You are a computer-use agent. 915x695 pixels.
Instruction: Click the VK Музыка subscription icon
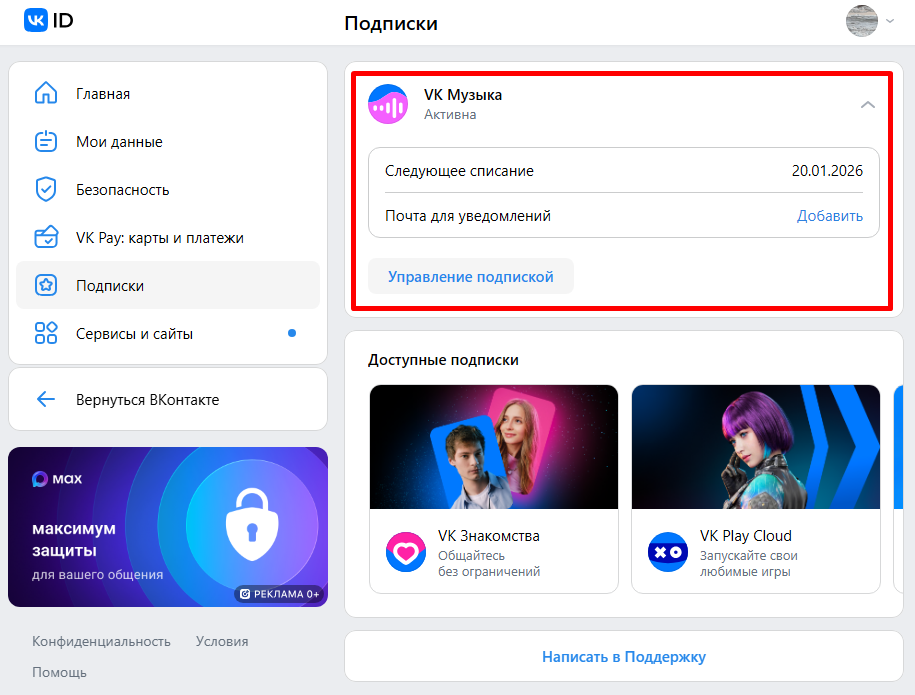pos(388,103)
